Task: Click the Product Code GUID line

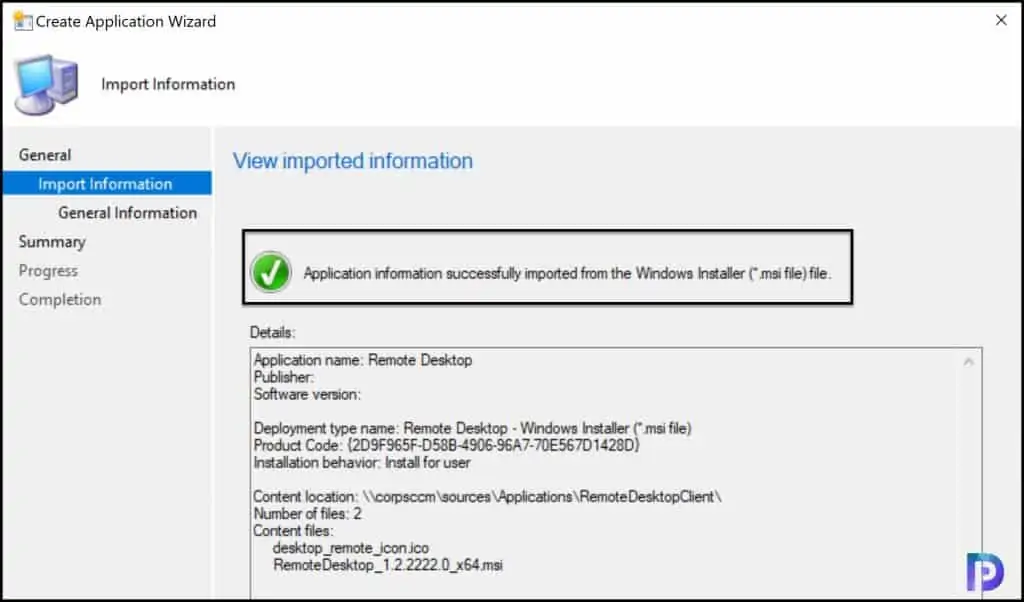Action: pos(447,445)
